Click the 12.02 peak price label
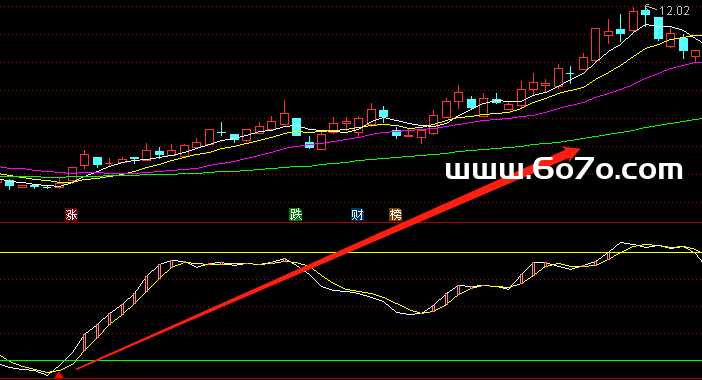Screen dimensions: 702x380 click(x=674, y=11)
